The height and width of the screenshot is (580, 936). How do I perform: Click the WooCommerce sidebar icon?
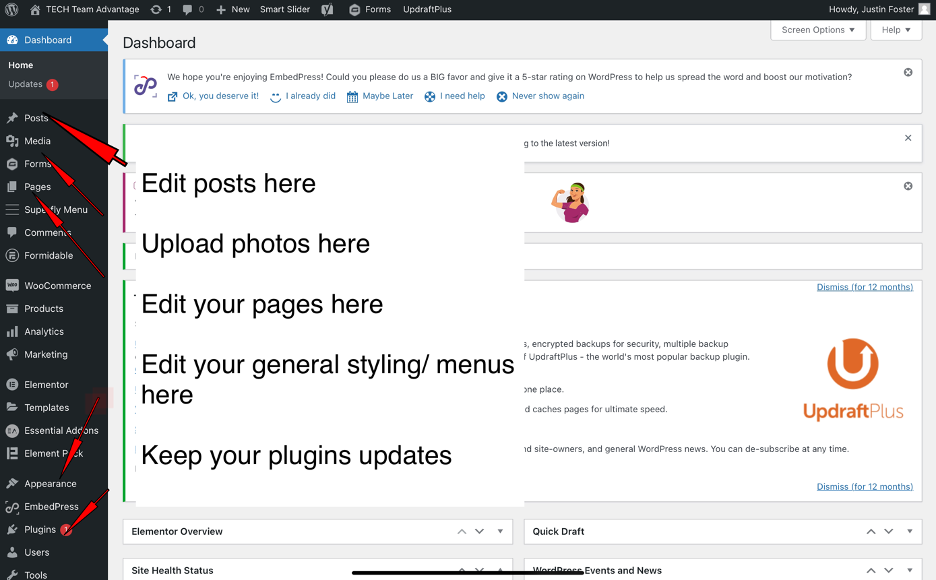(12, 286)
